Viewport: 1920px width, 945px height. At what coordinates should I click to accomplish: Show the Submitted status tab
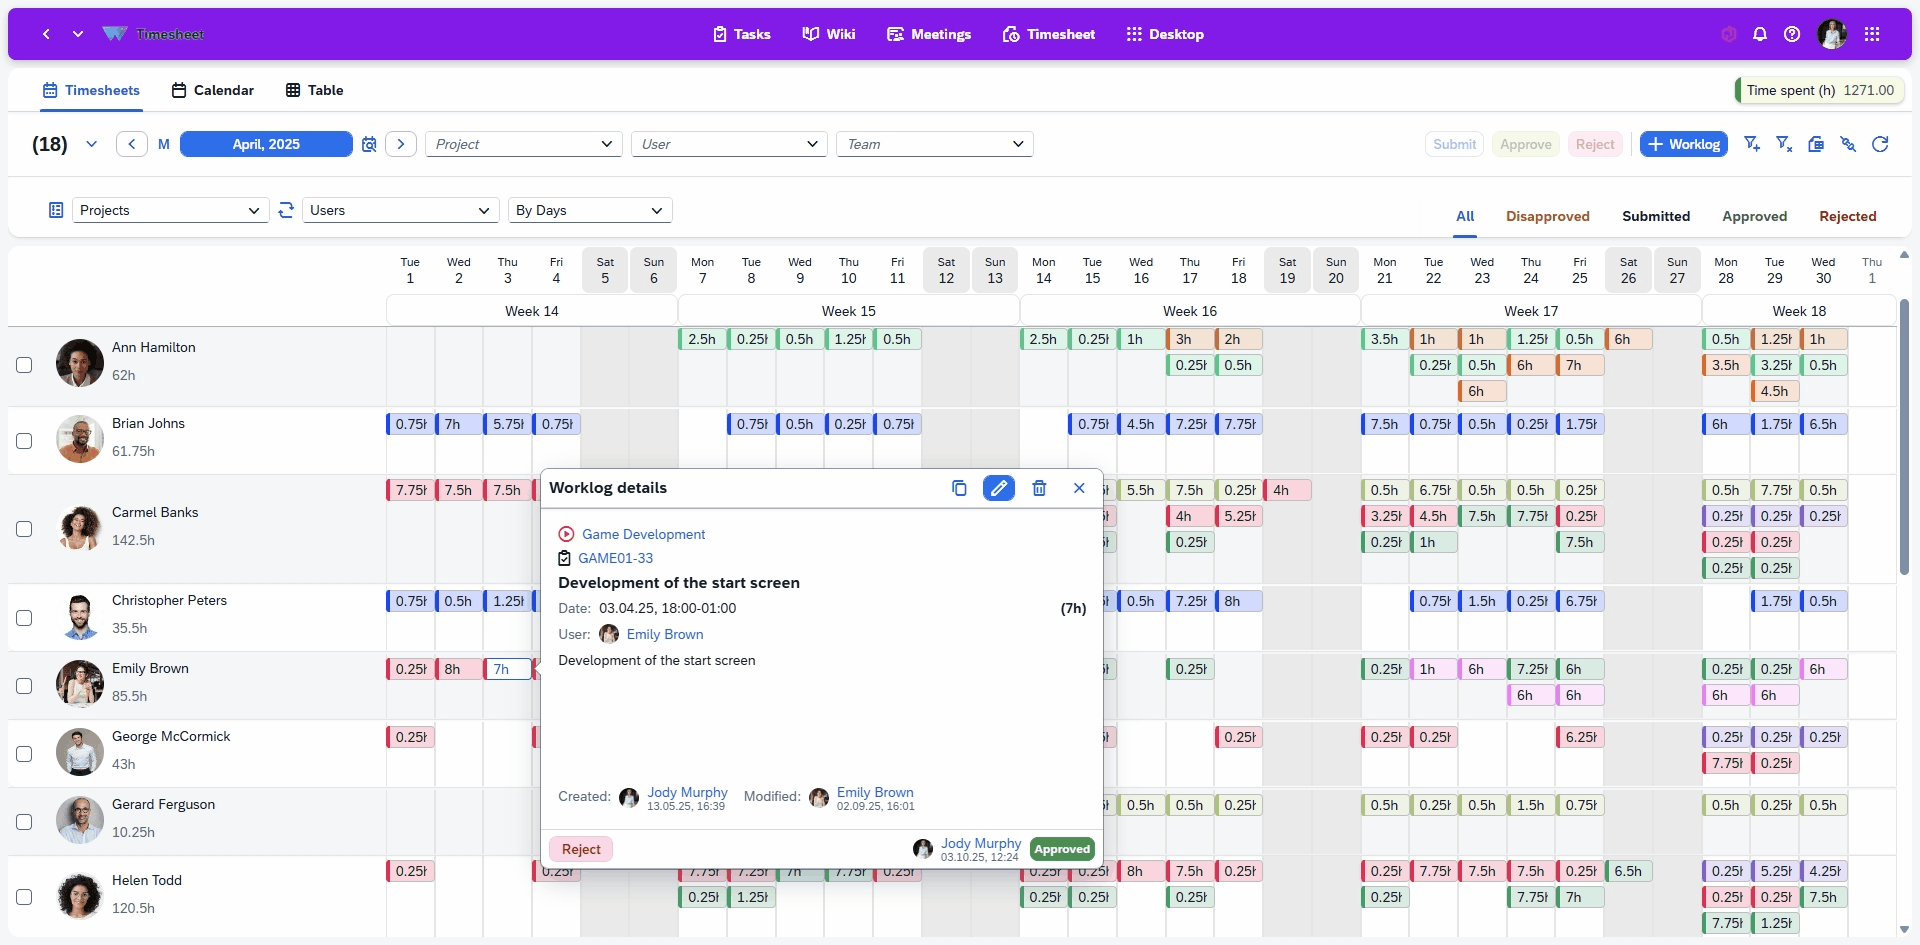1655,216
